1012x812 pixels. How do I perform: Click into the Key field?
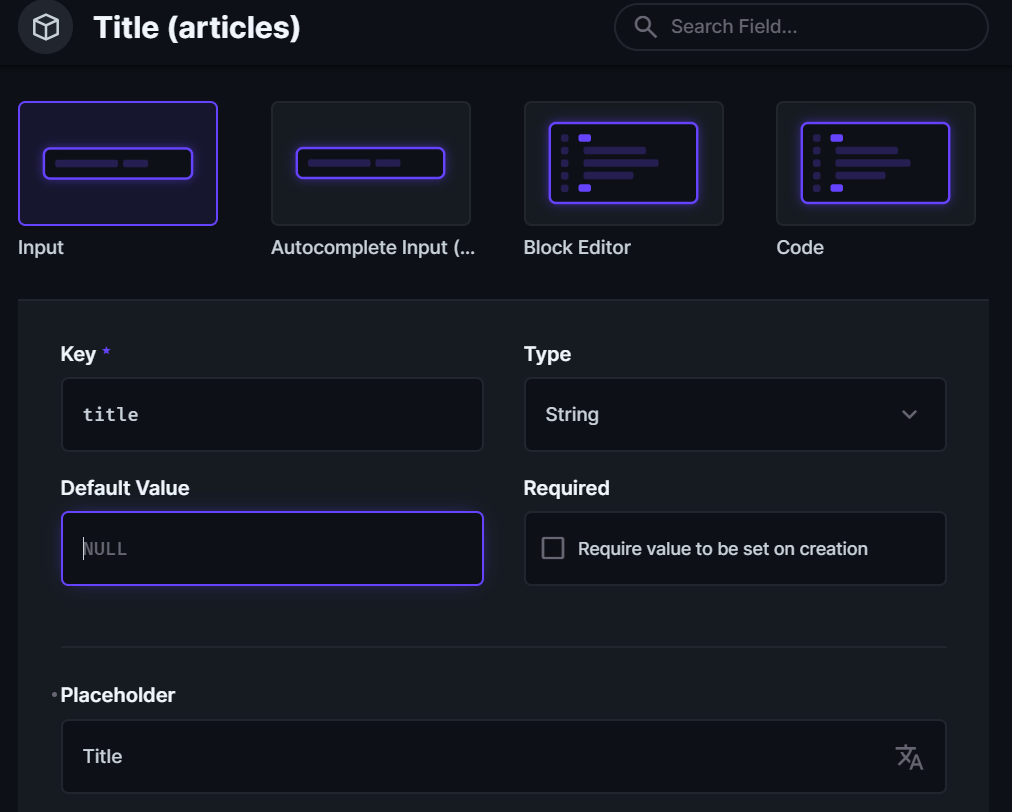click(272, 414)
